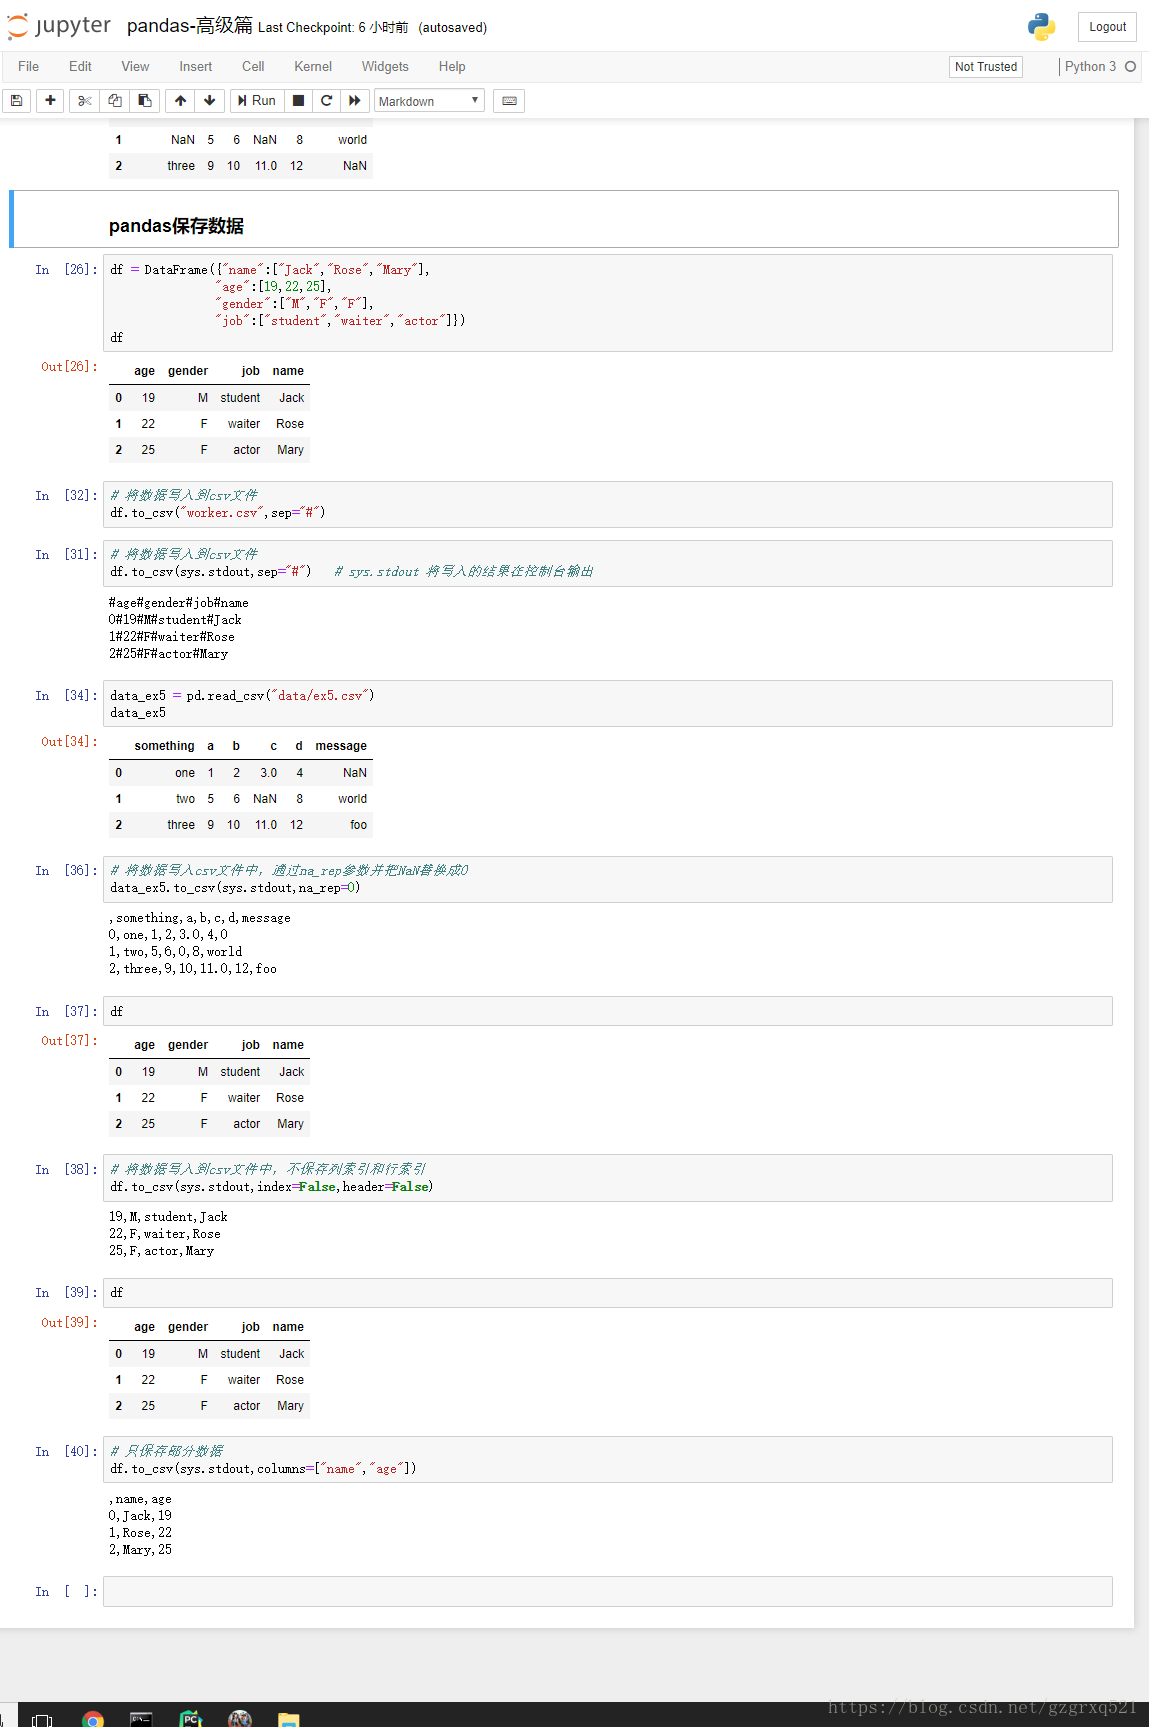Click the save and checkpoint icon
Image resolution: width=1149 pixels, height=1727 pixels.
(17, 101)
